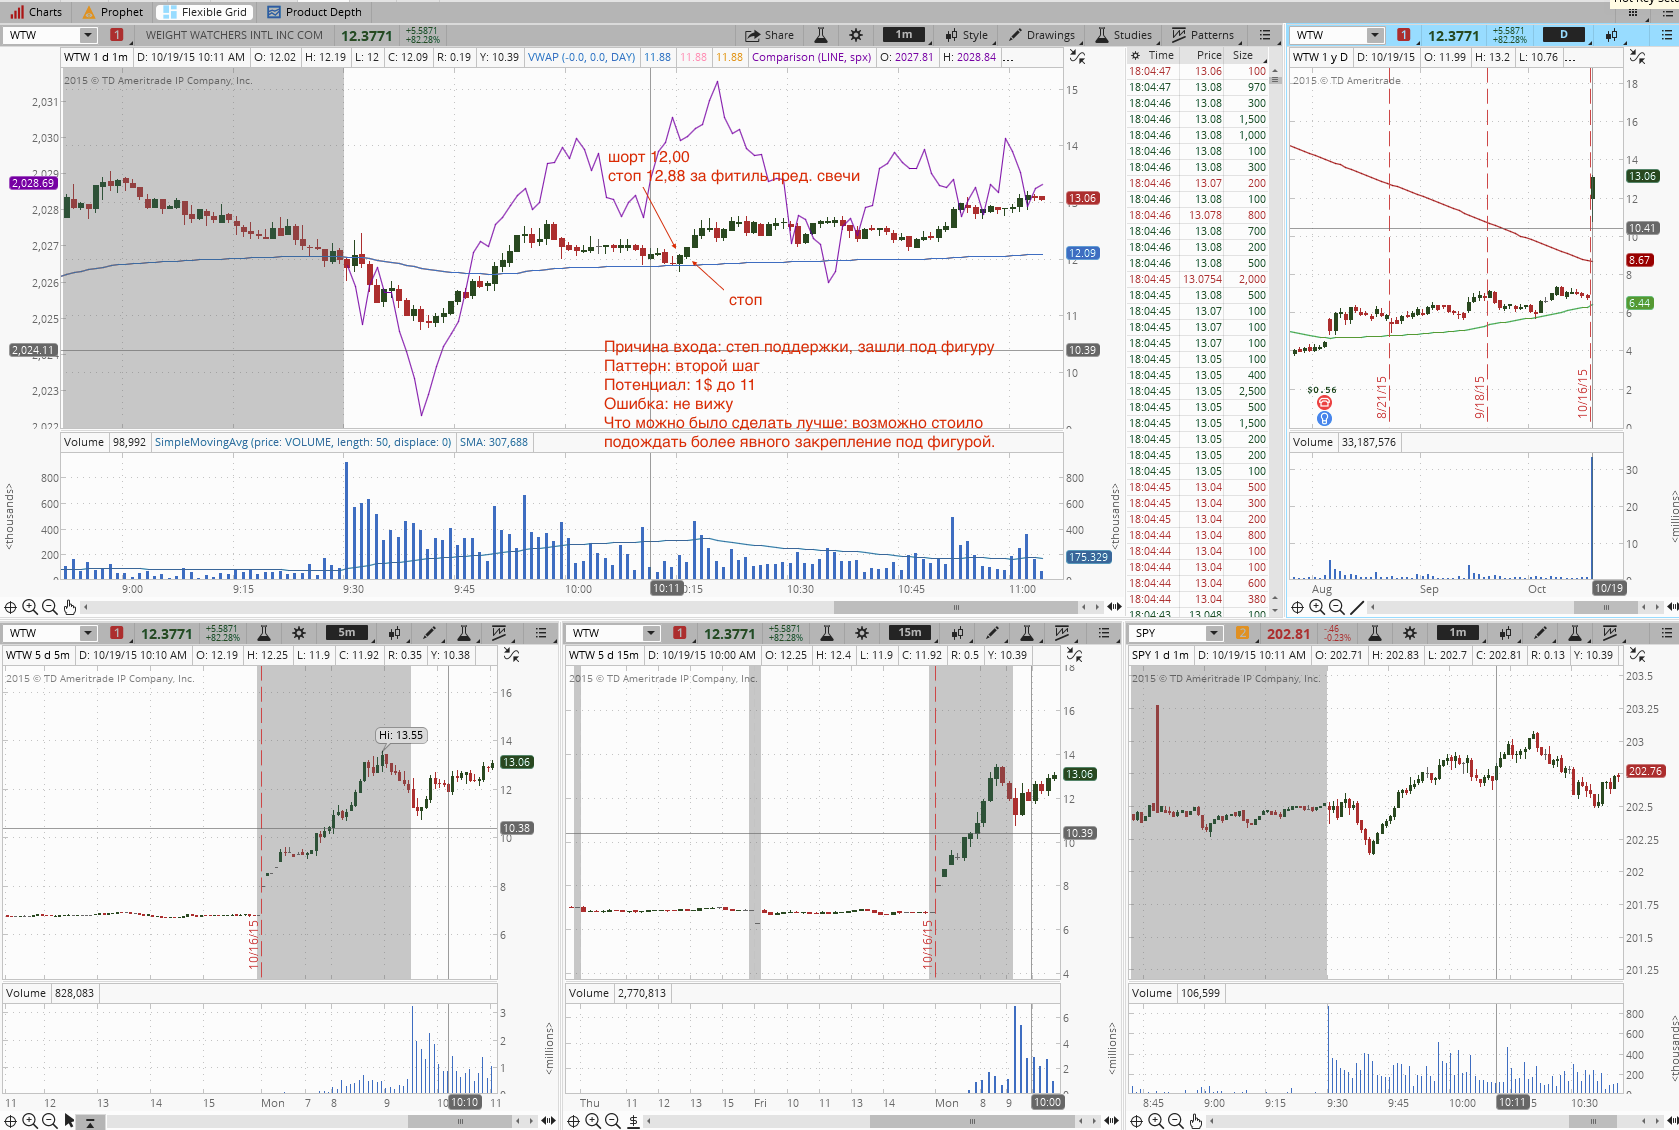This screenshot has width=1679, height=1130.
Task: Select dollar cursor tool under 15m chart
Action: pyautogui.click(x=633, y=1121)
